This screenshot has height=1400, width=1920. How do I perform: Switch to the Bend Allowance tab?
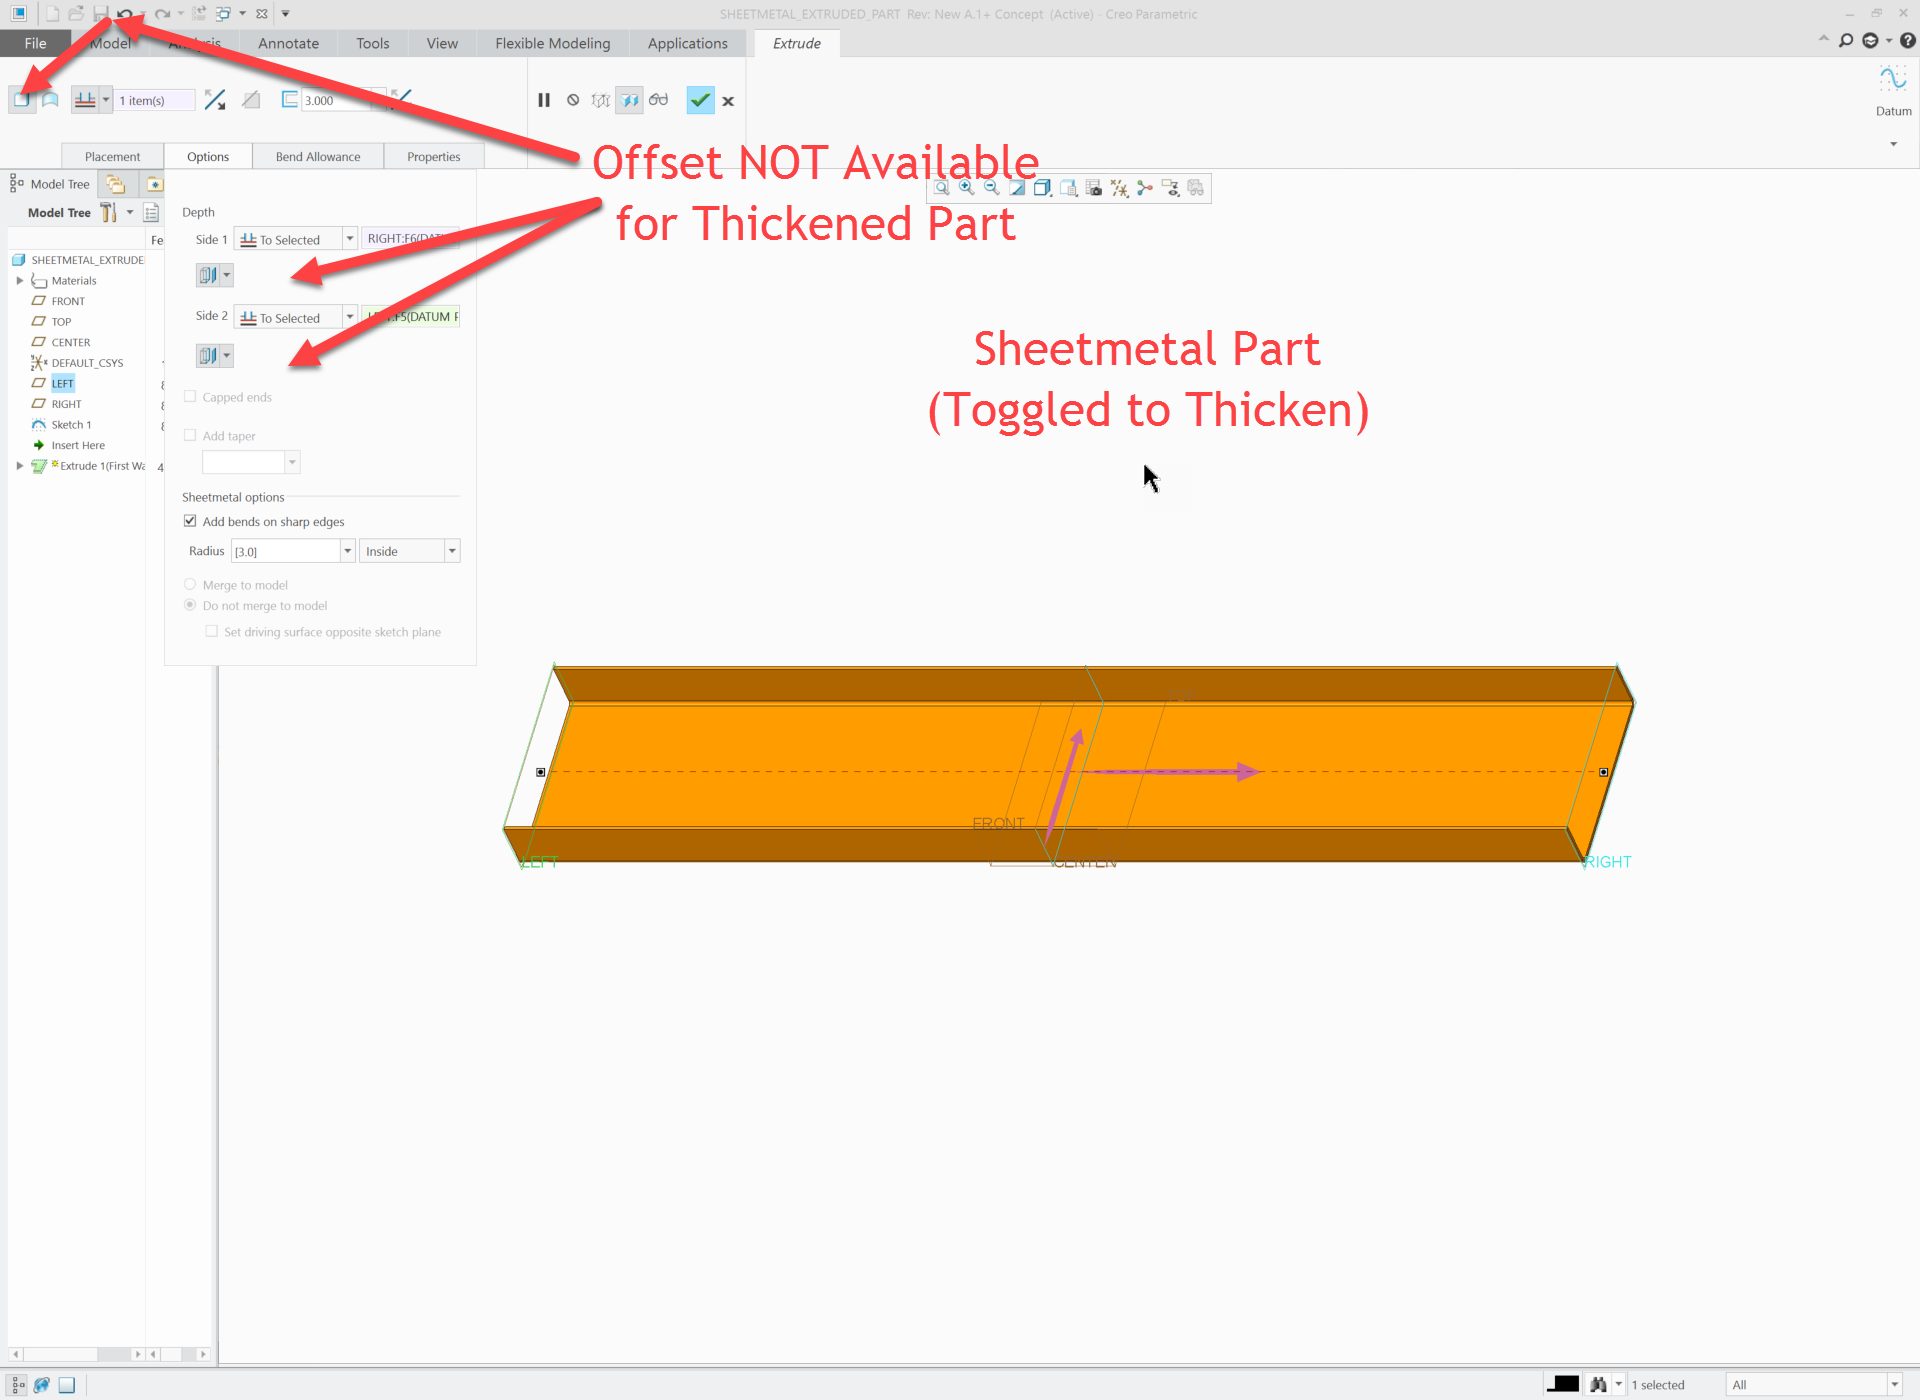318,157
